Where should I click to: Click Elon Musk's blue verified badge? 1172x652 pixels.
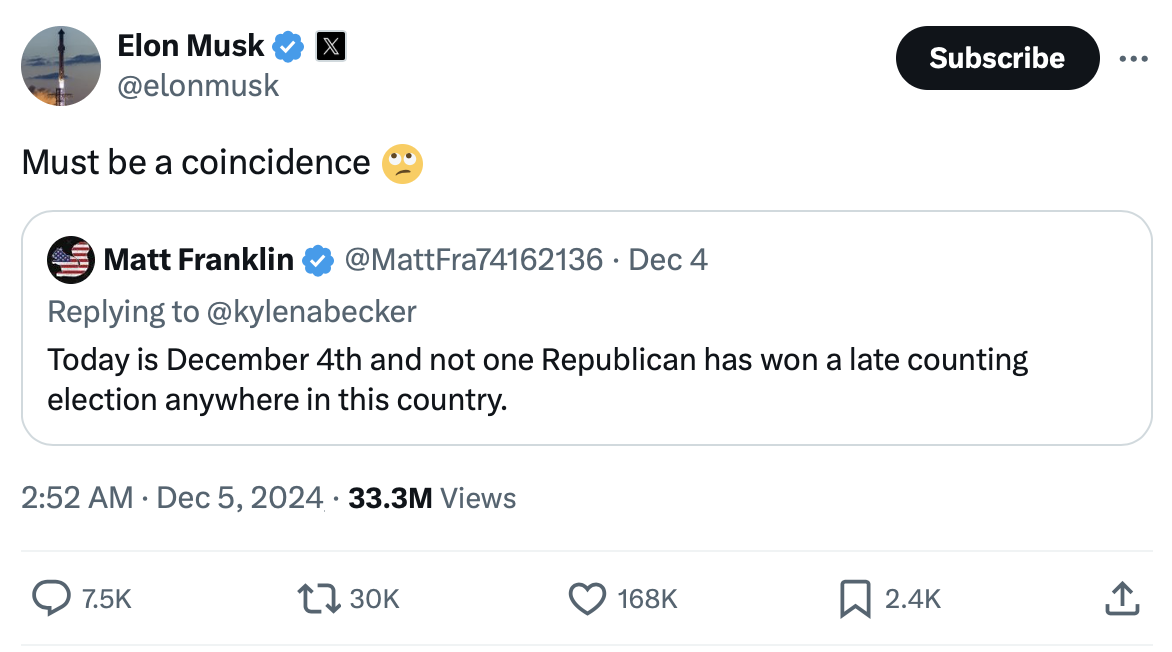[289, 46]
